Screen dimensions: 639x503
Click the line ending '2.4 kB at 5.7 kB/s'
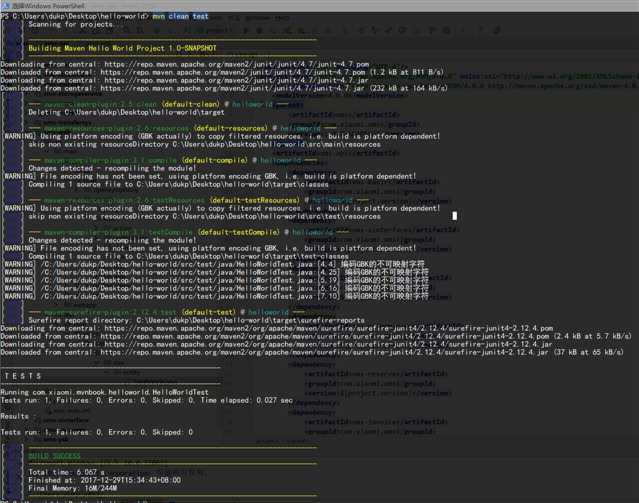[316, 336]
